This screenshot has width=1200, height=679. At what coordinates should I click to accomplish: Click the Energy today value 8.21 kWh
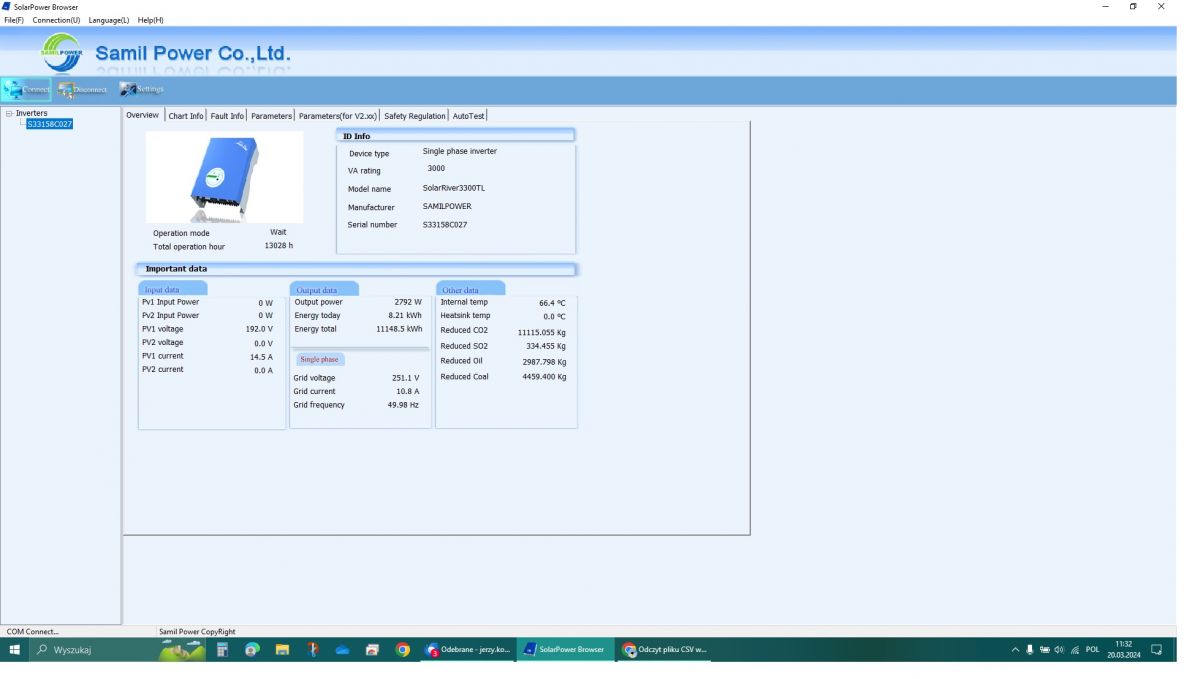(x=405, y=316)
